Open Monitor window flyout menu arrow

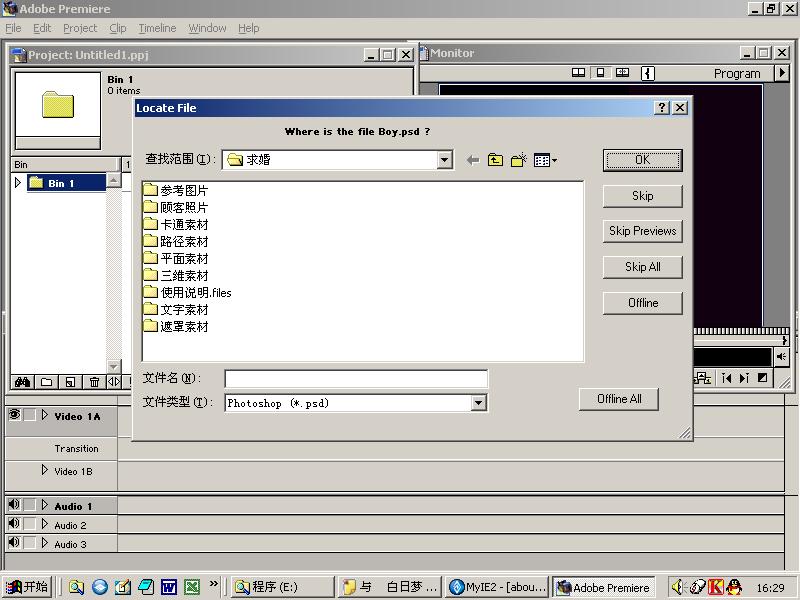pos(782,73)
